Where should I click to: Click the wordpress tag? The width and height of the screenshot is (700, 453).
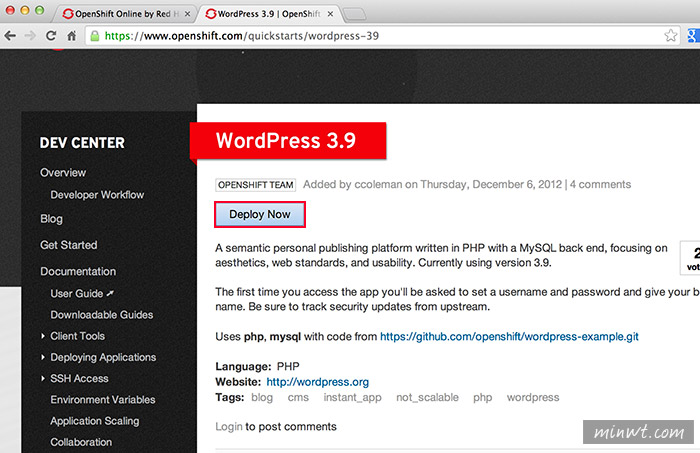[x=533, y=397]
